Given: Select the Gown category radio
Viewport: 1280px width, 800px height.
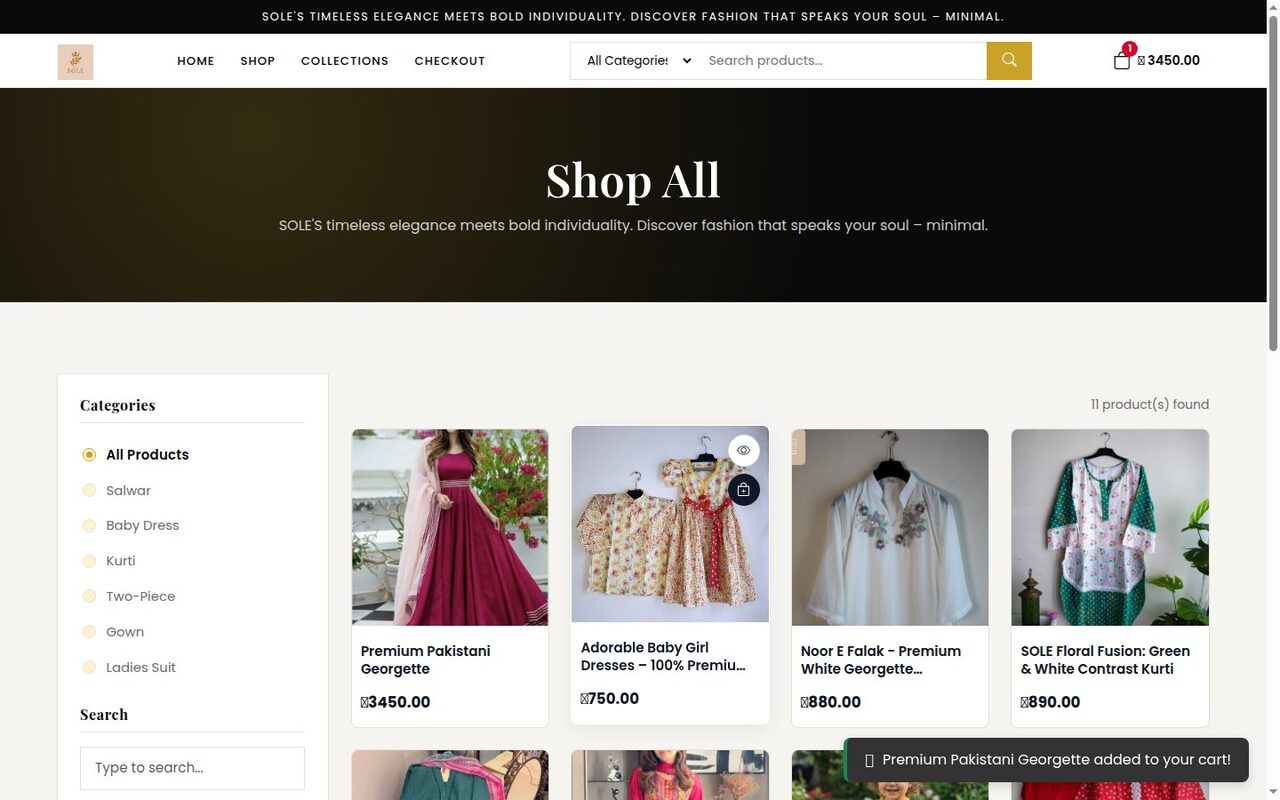Looking at the screenshot, I should point(89,632).
